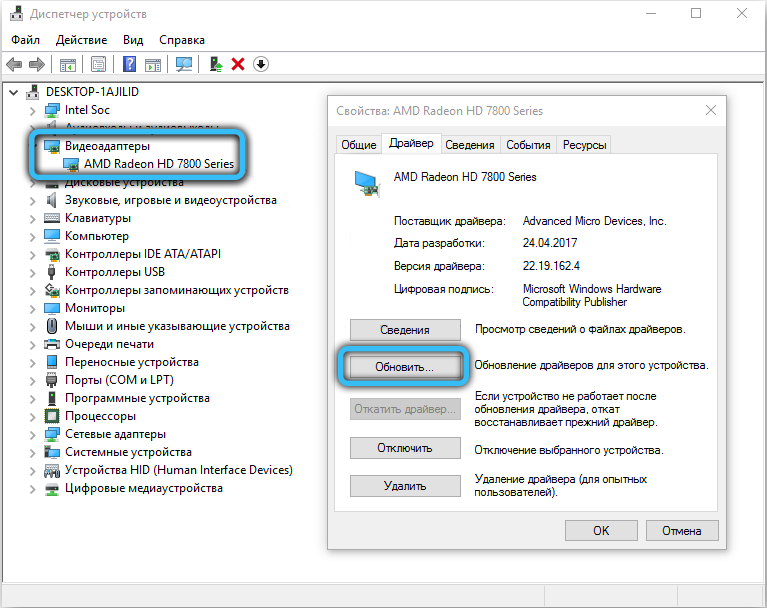
Task: Select Контроллеры запоминающих устройств item
Action: (x=177, y=290)
